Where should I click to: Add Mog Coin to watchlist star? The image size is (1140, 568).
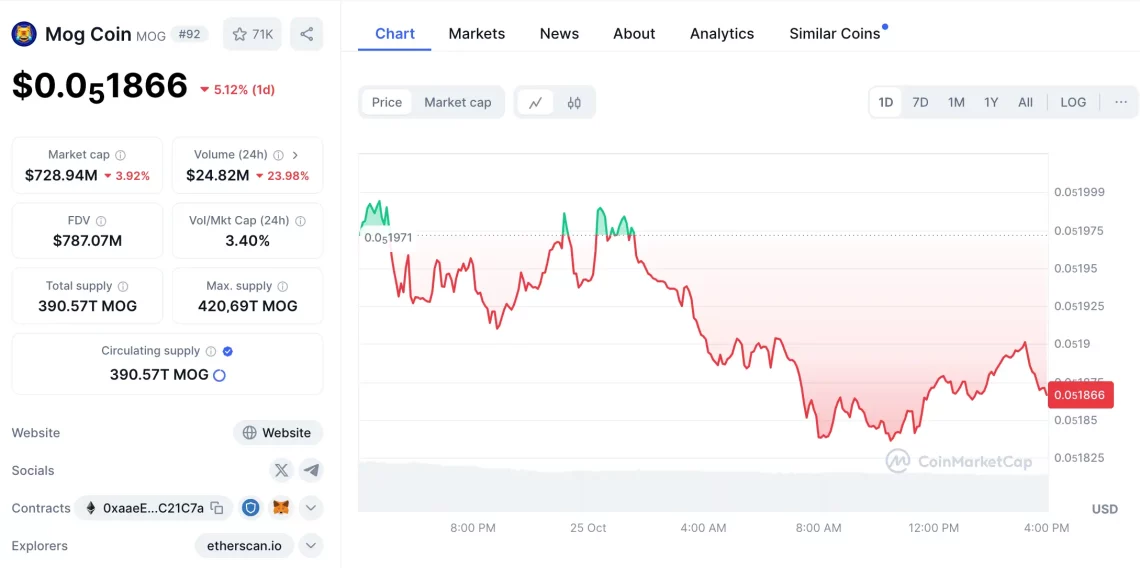point(252,34)
